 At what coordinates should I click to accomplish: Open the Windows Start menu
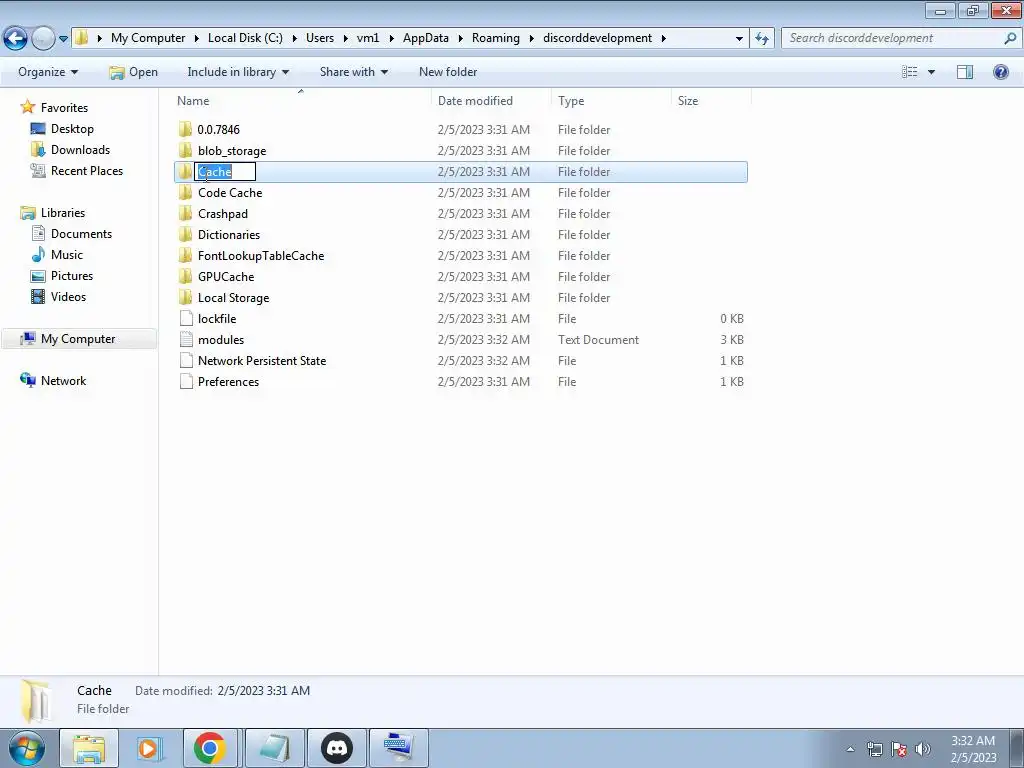26,748
